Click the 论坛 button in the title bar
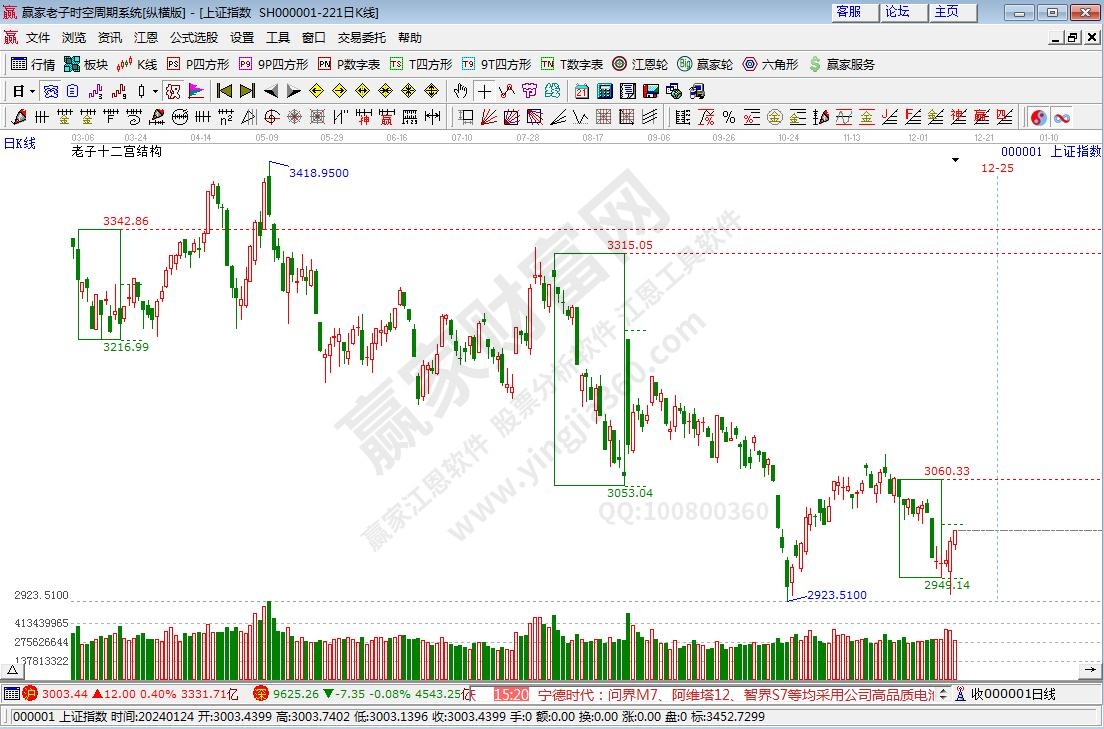The width and height of the screenshot is (1104, 729). (897, 12)
